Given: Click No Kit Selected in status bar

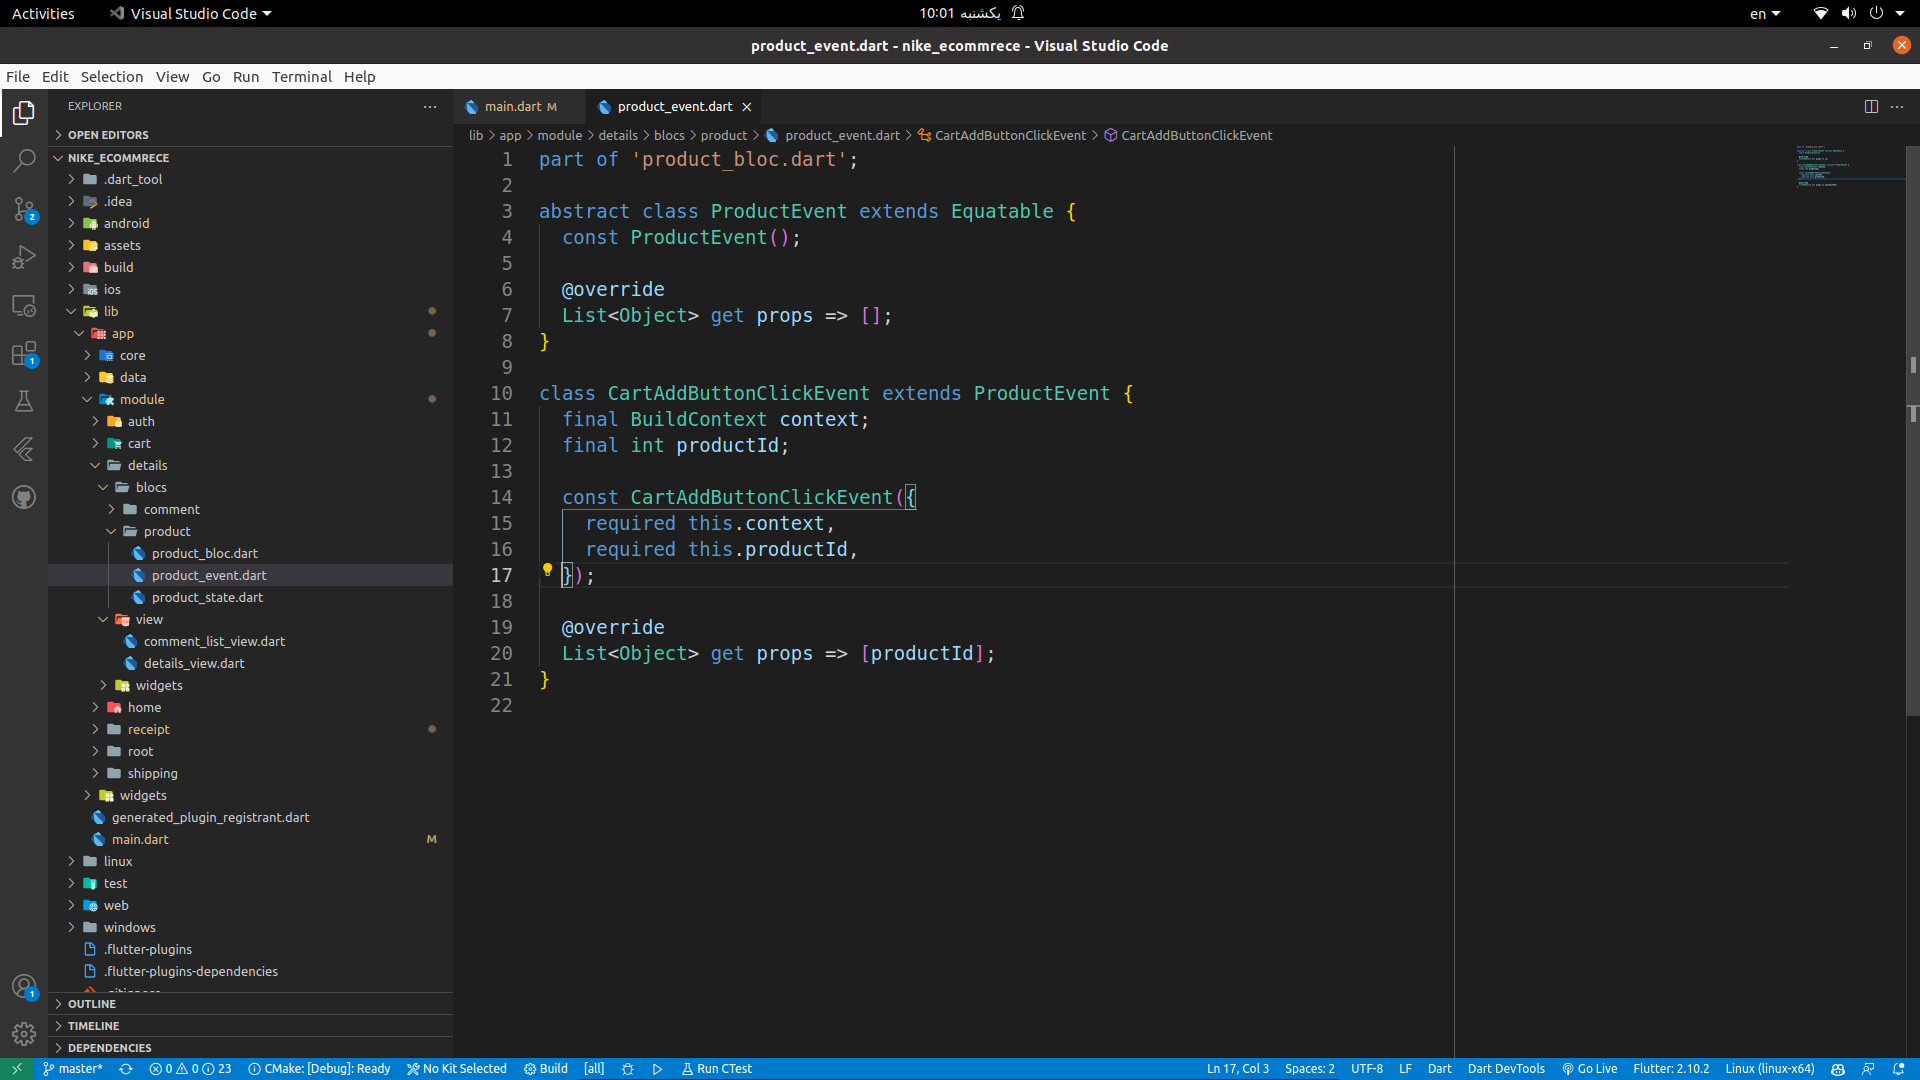Looking at the screenshot, I should (x=457, y=1069).
